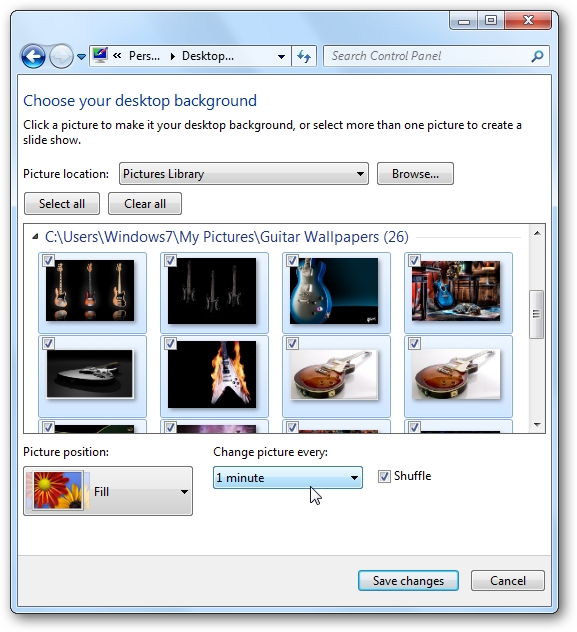Screen dimensions: 577x632
Task: Open the Change picture every 1 minute dropdown
Action: (288, 478)
